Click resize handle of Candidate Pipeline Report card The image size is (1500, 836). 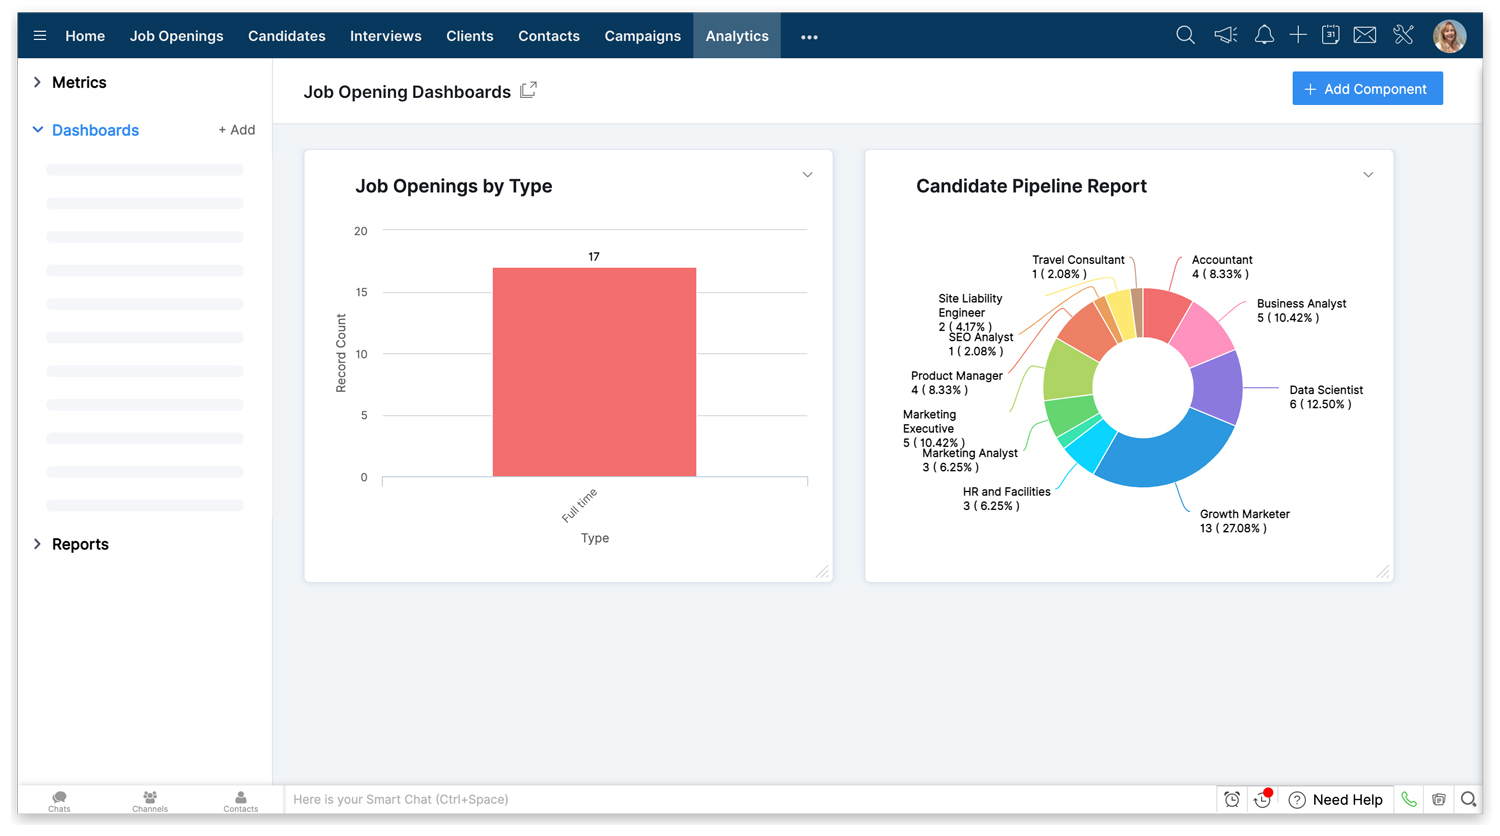click(x=1383, y=572)
